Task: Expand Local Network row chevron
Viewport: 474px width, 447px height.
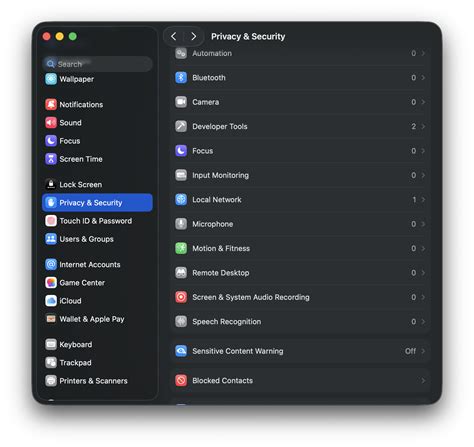Action: click(423, 199)
